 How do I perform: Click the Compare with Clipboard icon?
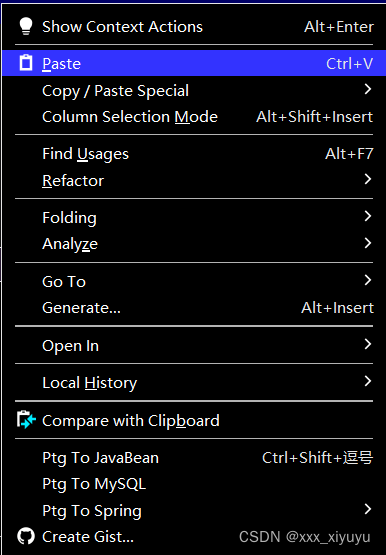[x=26, y=420]
